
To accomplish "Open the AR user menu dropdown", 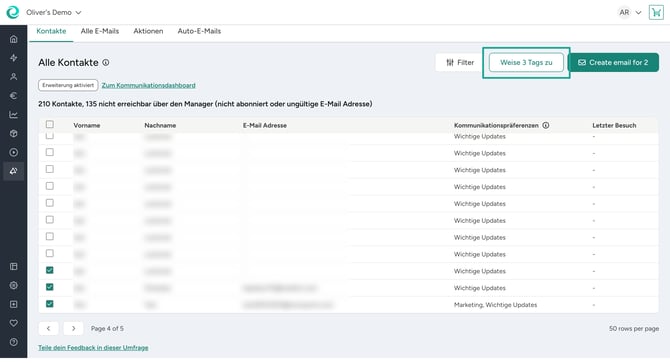I will click(x=629, y=12).
